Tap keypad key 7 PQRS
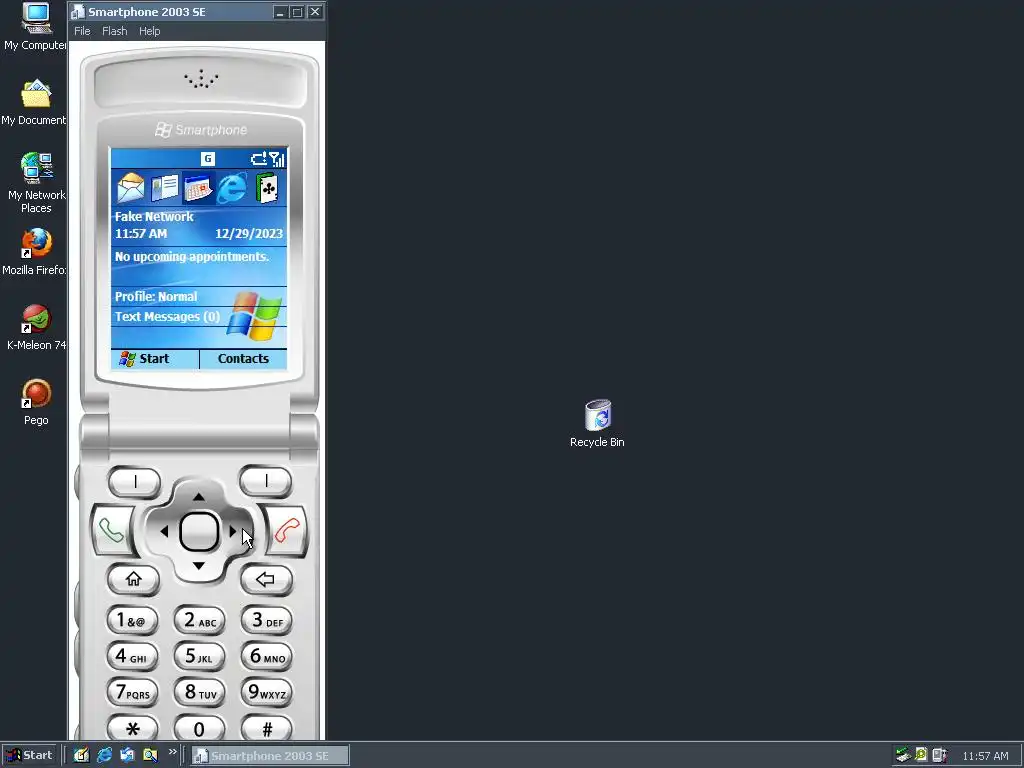 [133, 692]
